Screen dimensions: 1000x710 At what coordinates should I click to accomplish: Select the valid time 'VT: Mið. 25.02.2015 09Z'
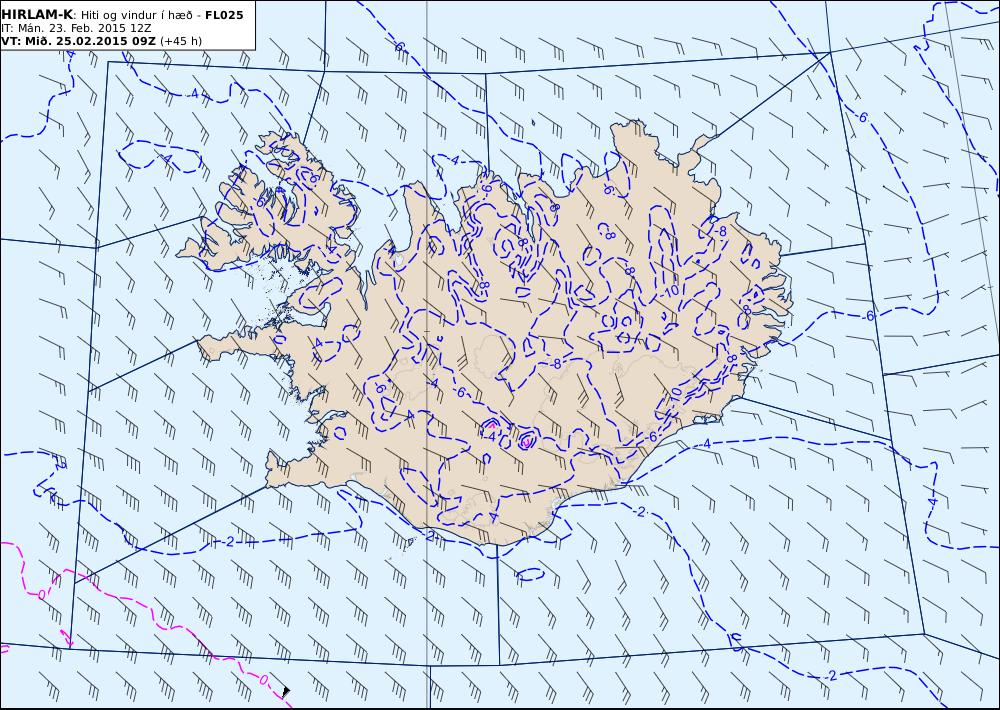78,41
